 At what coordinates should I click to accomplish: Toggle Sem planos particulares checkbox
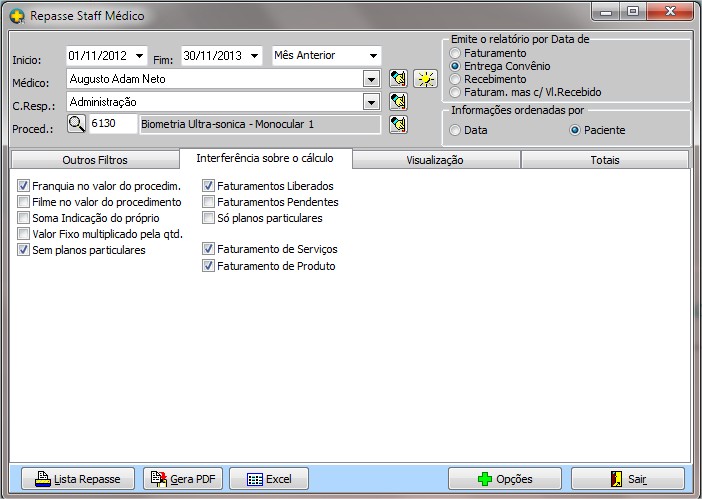coord(24,250)
